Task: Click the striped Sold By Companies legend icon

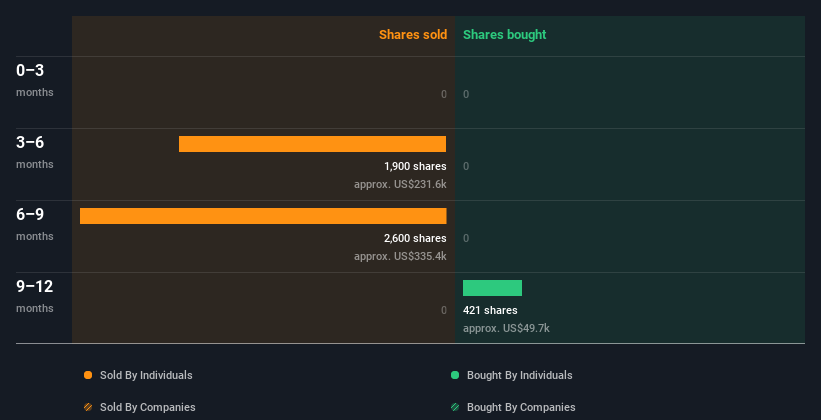Action: coord(88,407)
